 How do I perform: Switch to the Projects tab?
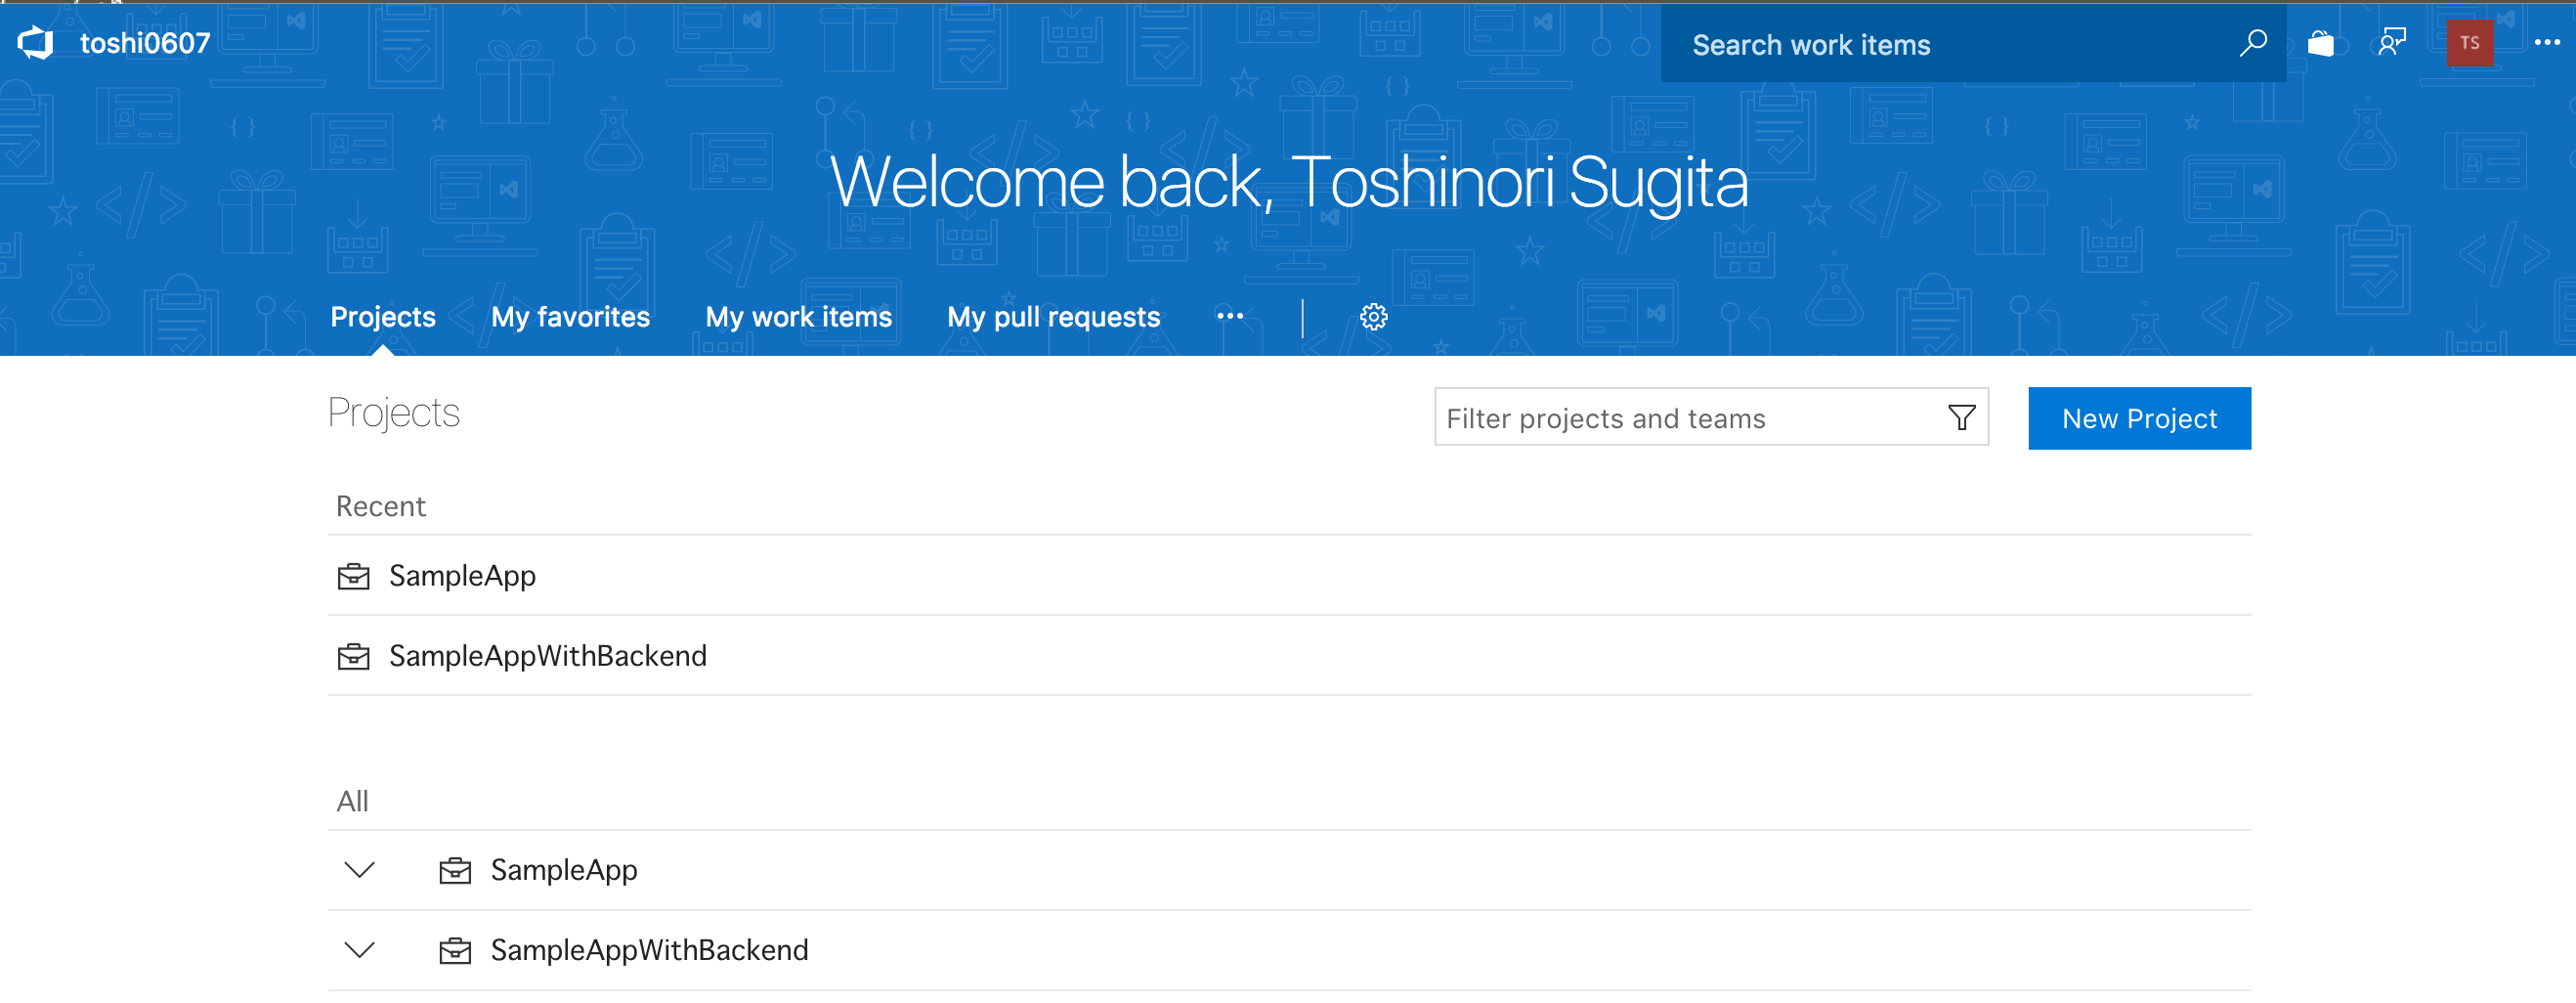tap(383, 317)
